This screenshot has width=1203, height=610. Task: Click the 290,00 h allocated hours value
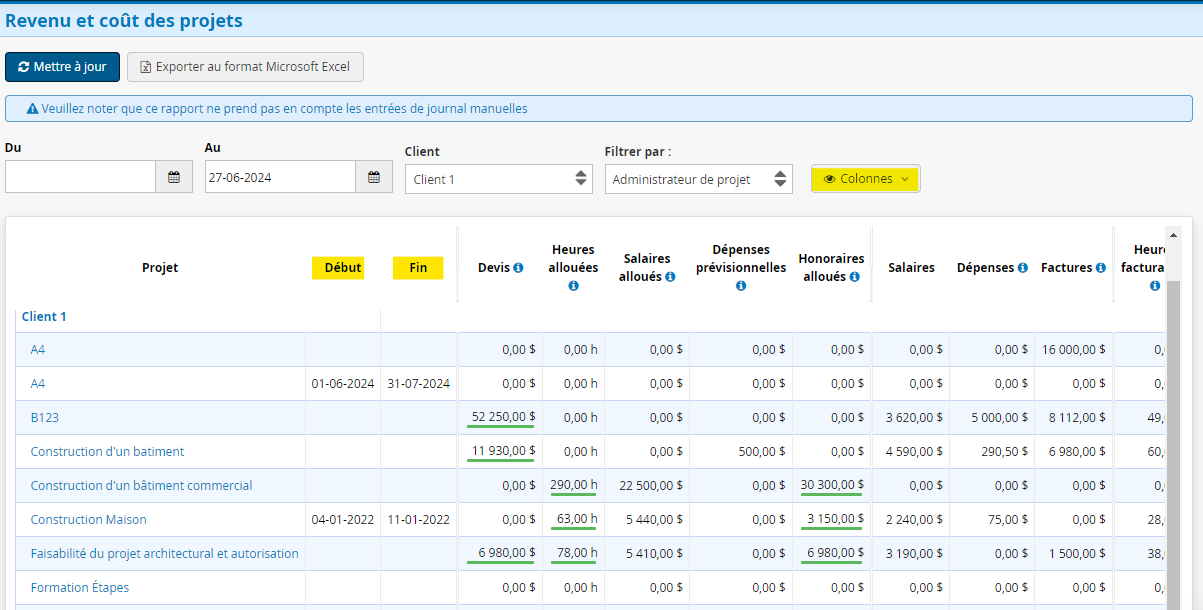[574, 485]
